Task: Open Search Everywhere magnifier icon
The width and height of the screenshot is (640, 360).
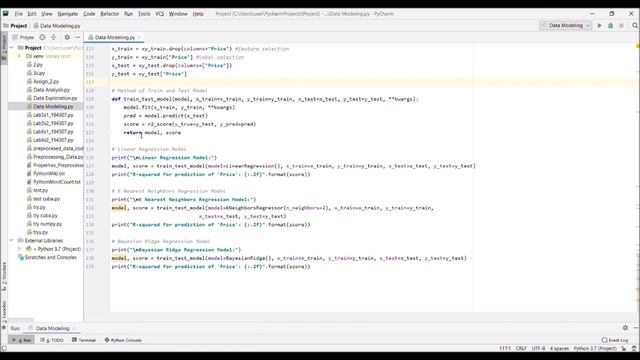Action: coord(635,25)
